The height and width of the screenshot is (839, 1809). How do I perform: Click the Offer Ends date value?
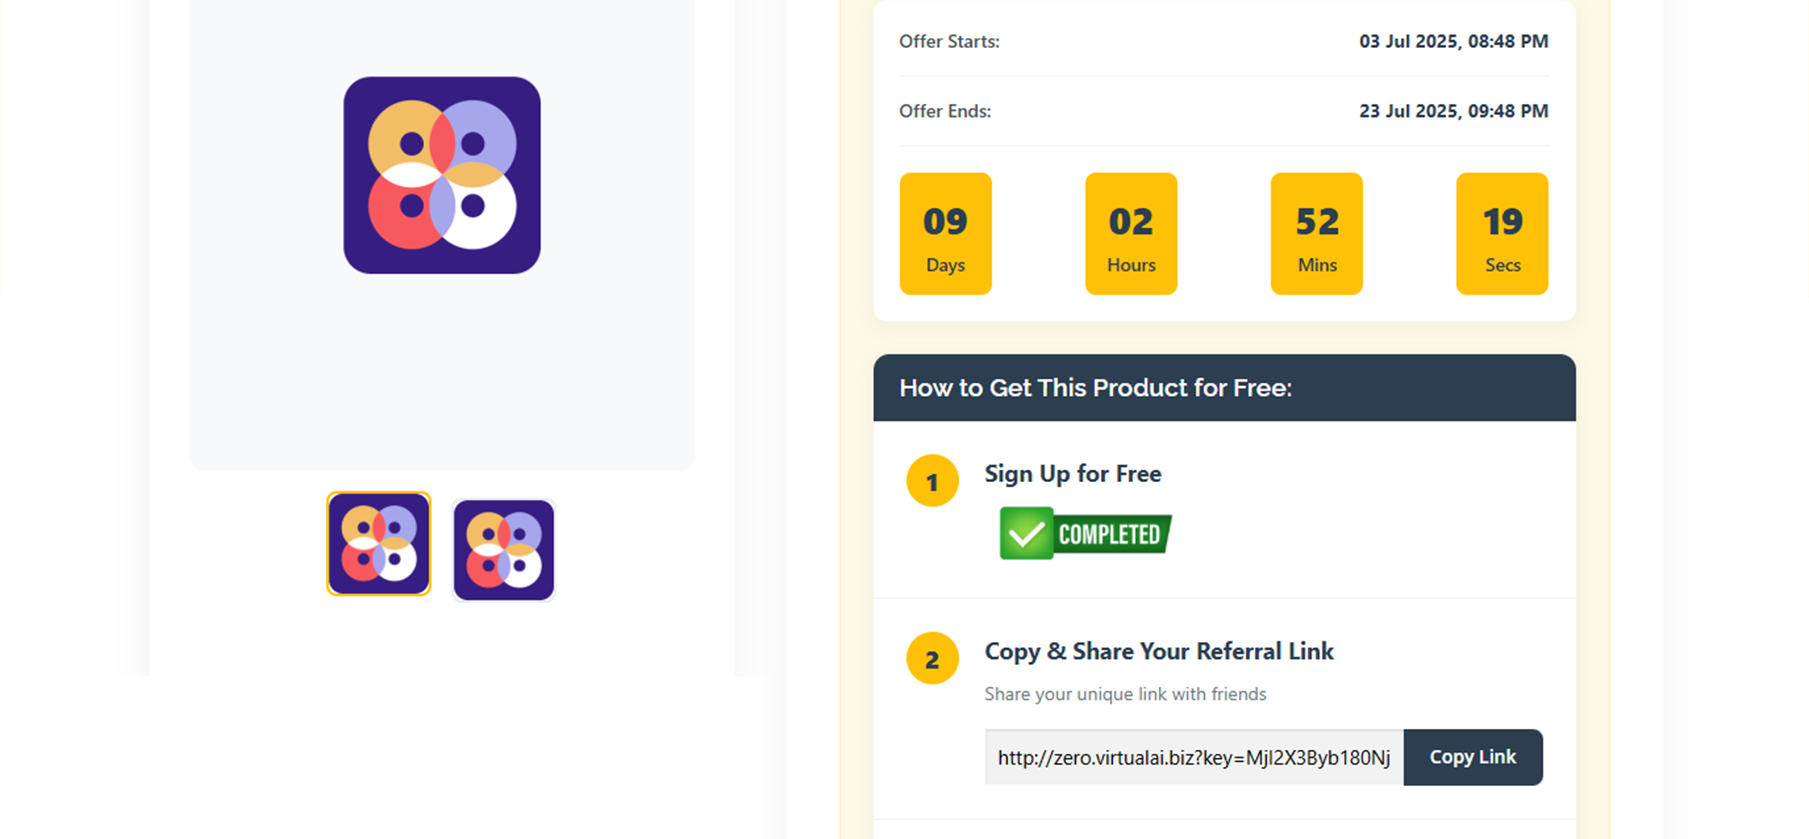pyautogui.click(x=1453, y=111)
